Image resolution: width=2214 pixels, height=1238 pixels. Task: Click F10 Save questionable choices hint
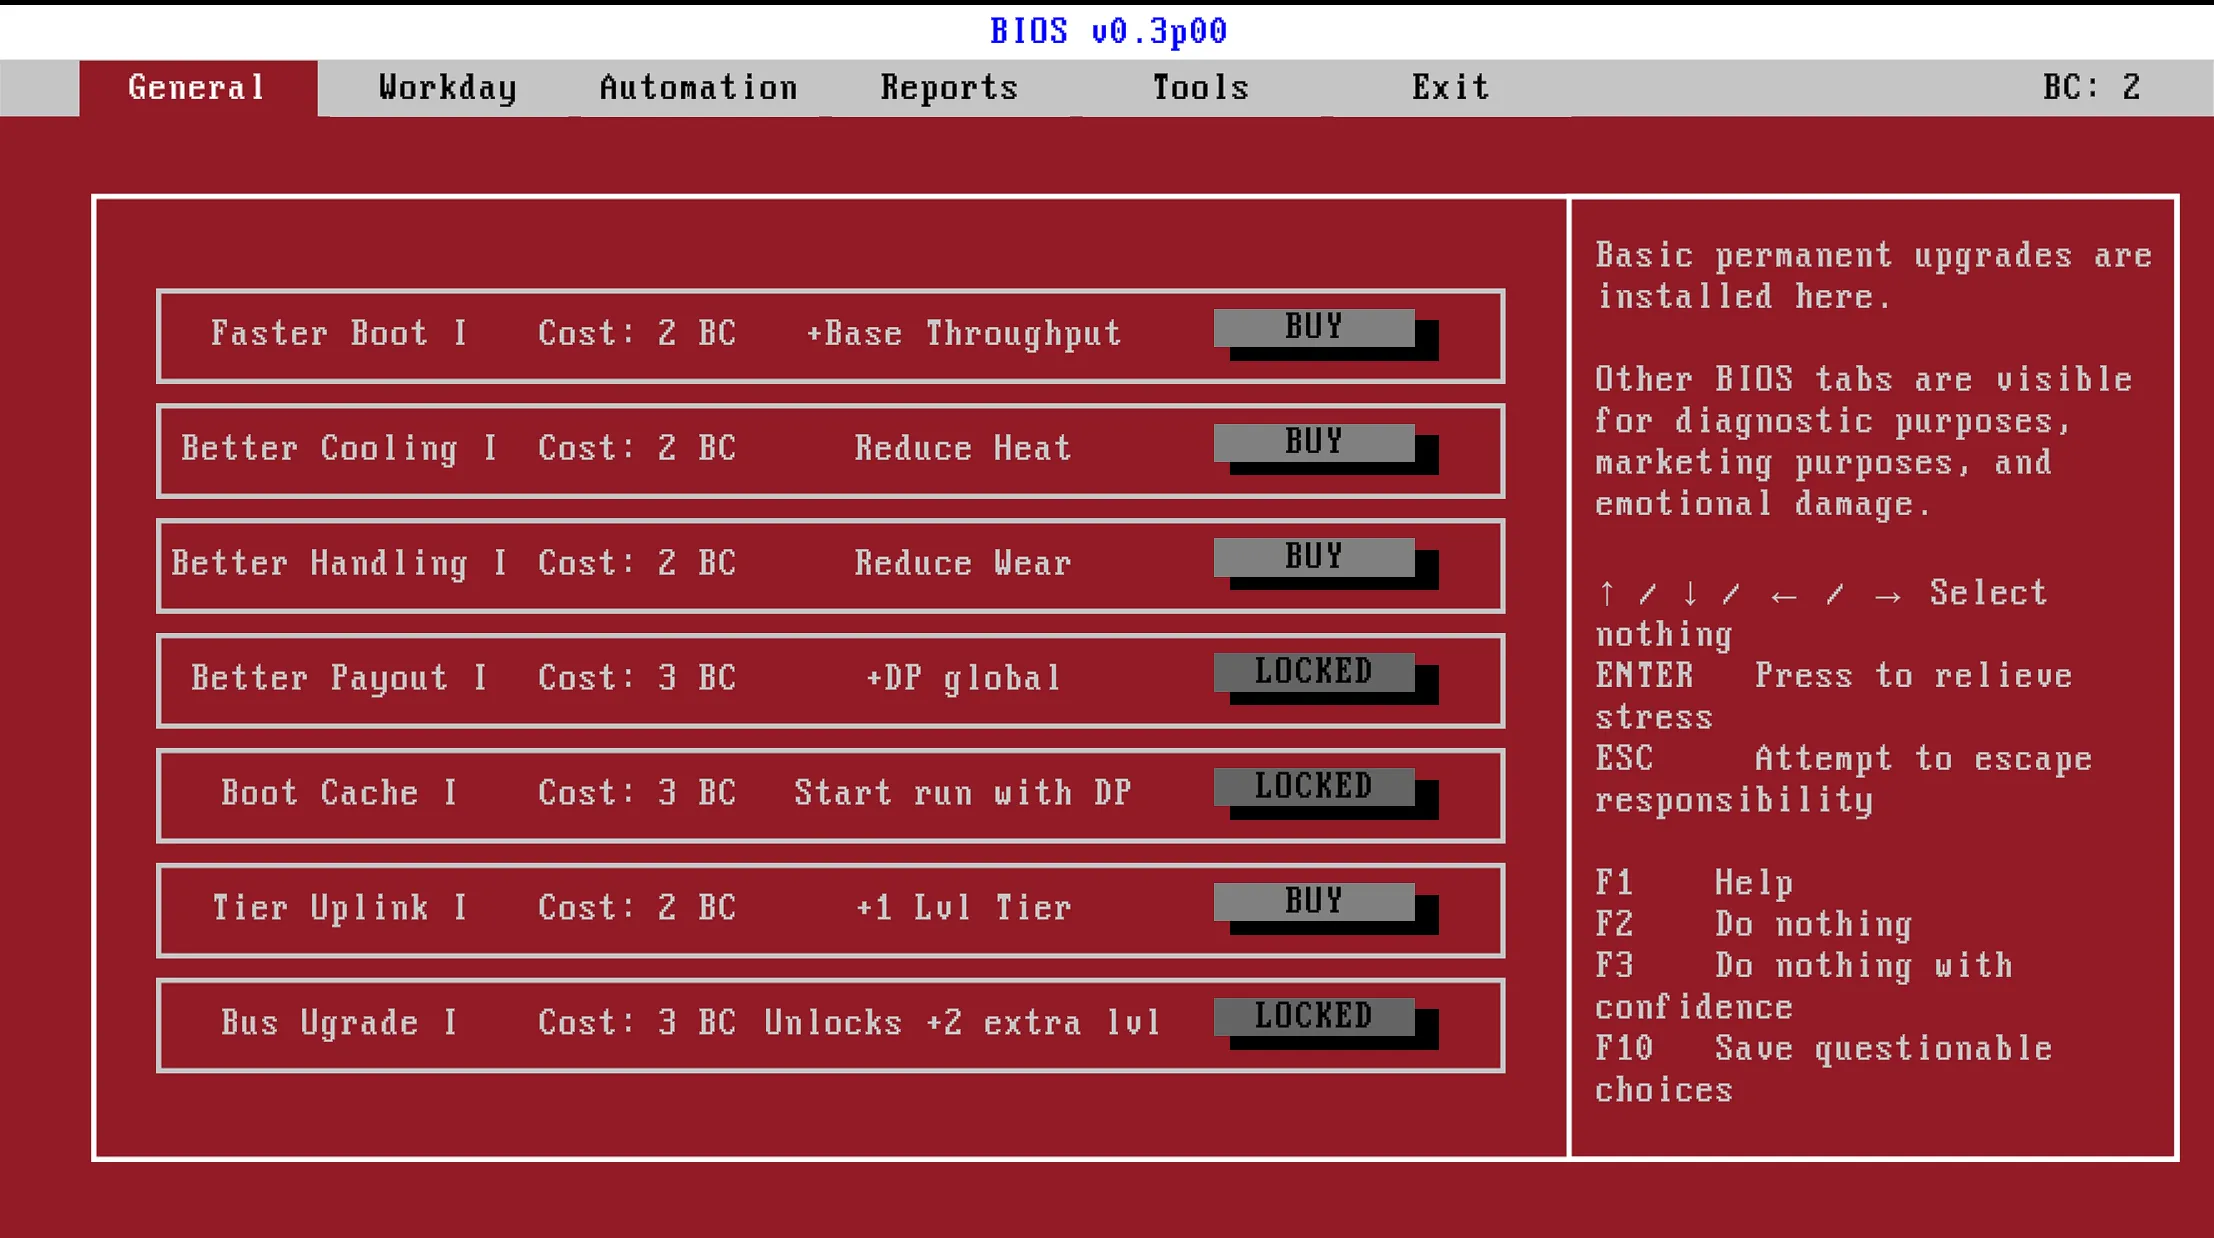(x=1824, y=1070)
